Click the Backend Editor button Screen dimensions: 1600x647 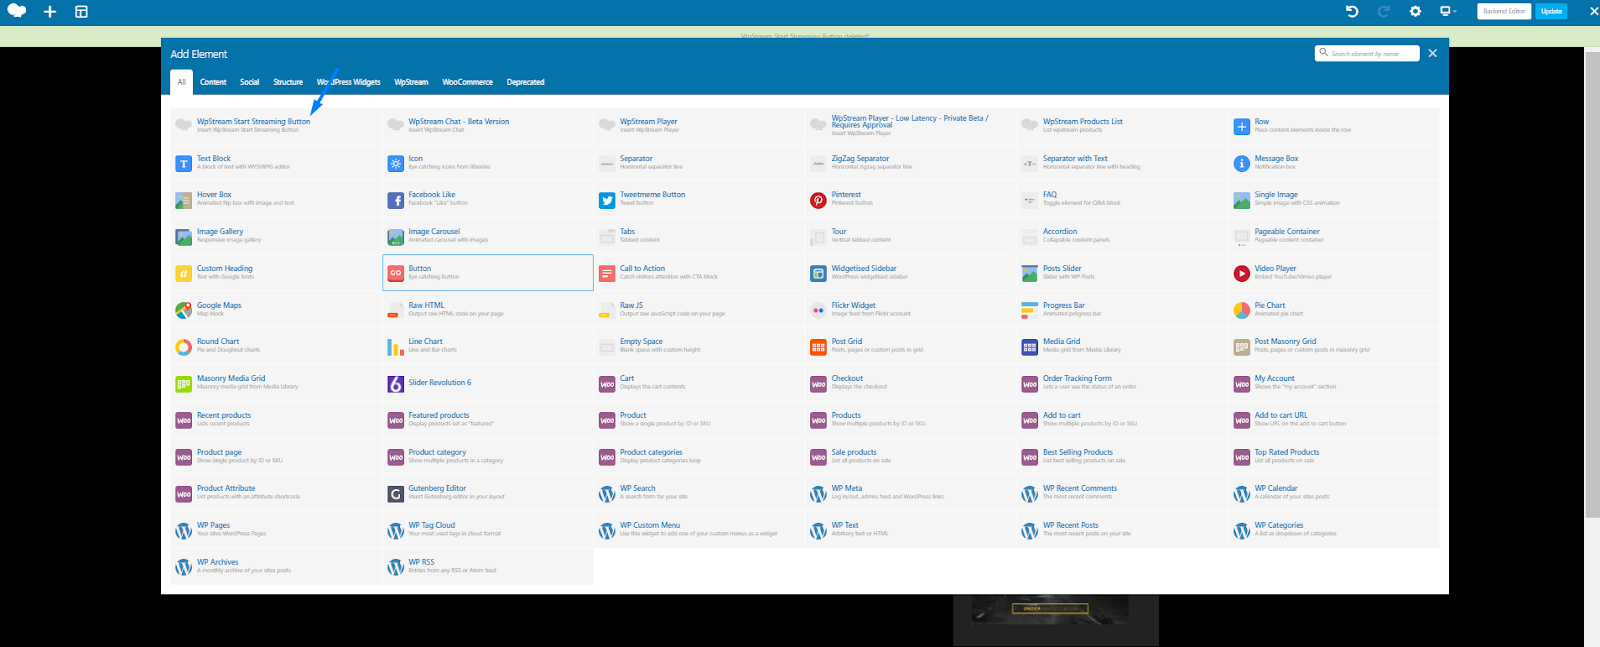click(1504, 11)
